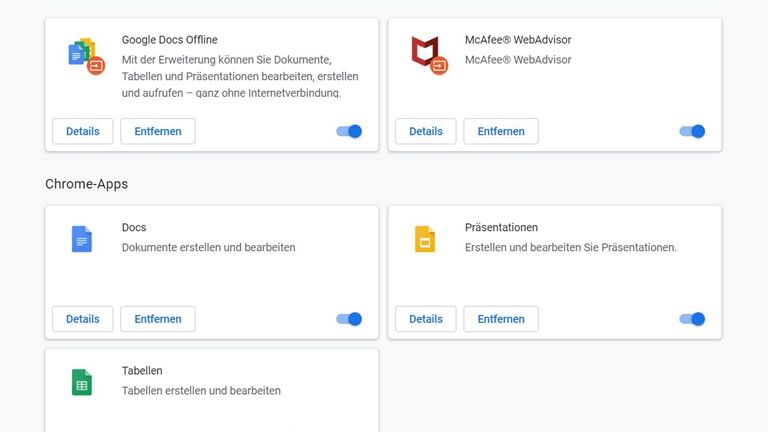Open Details for McAfee WebAdvisor
This screenshot has height=432, width=768.
426,131
